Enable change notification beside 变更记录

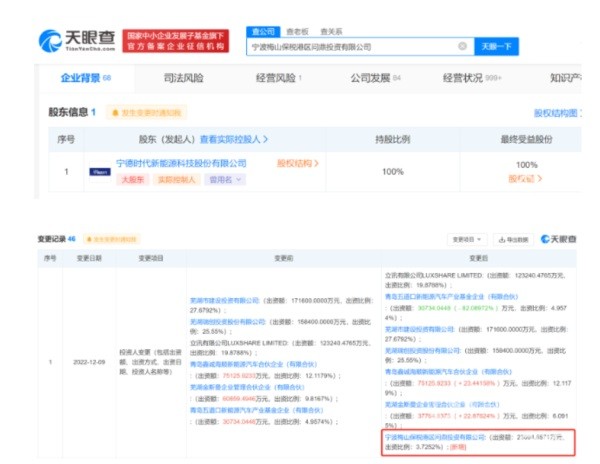(112, 239)
